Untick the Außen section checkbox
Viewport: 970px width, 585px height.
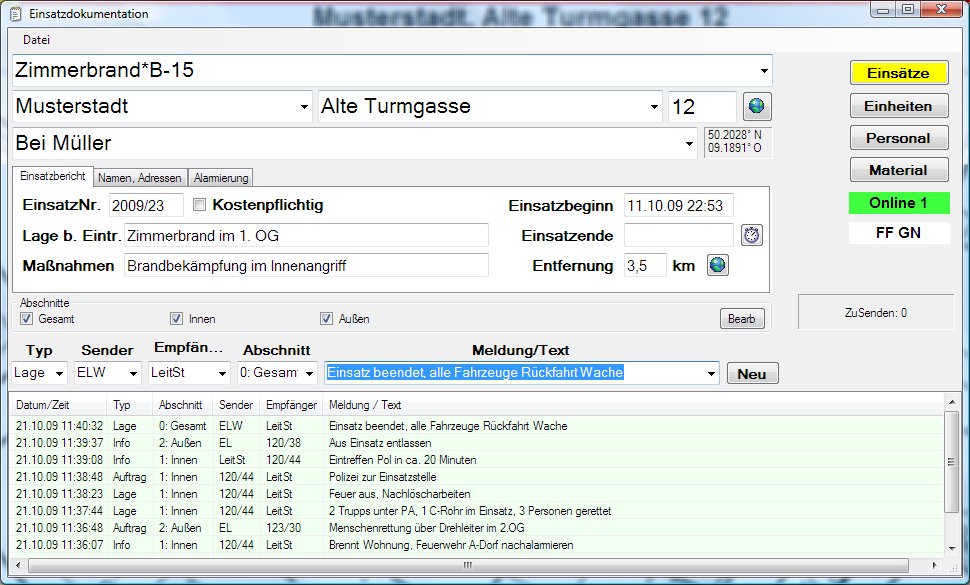pos(326,319)
